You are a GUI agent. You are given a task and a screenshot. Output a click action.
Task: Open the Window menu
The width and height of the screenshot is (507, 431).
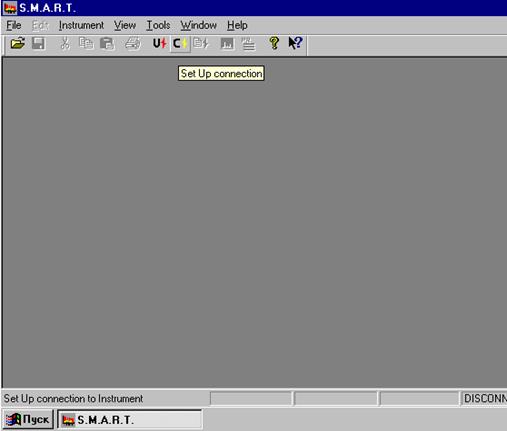coord(198,25)
